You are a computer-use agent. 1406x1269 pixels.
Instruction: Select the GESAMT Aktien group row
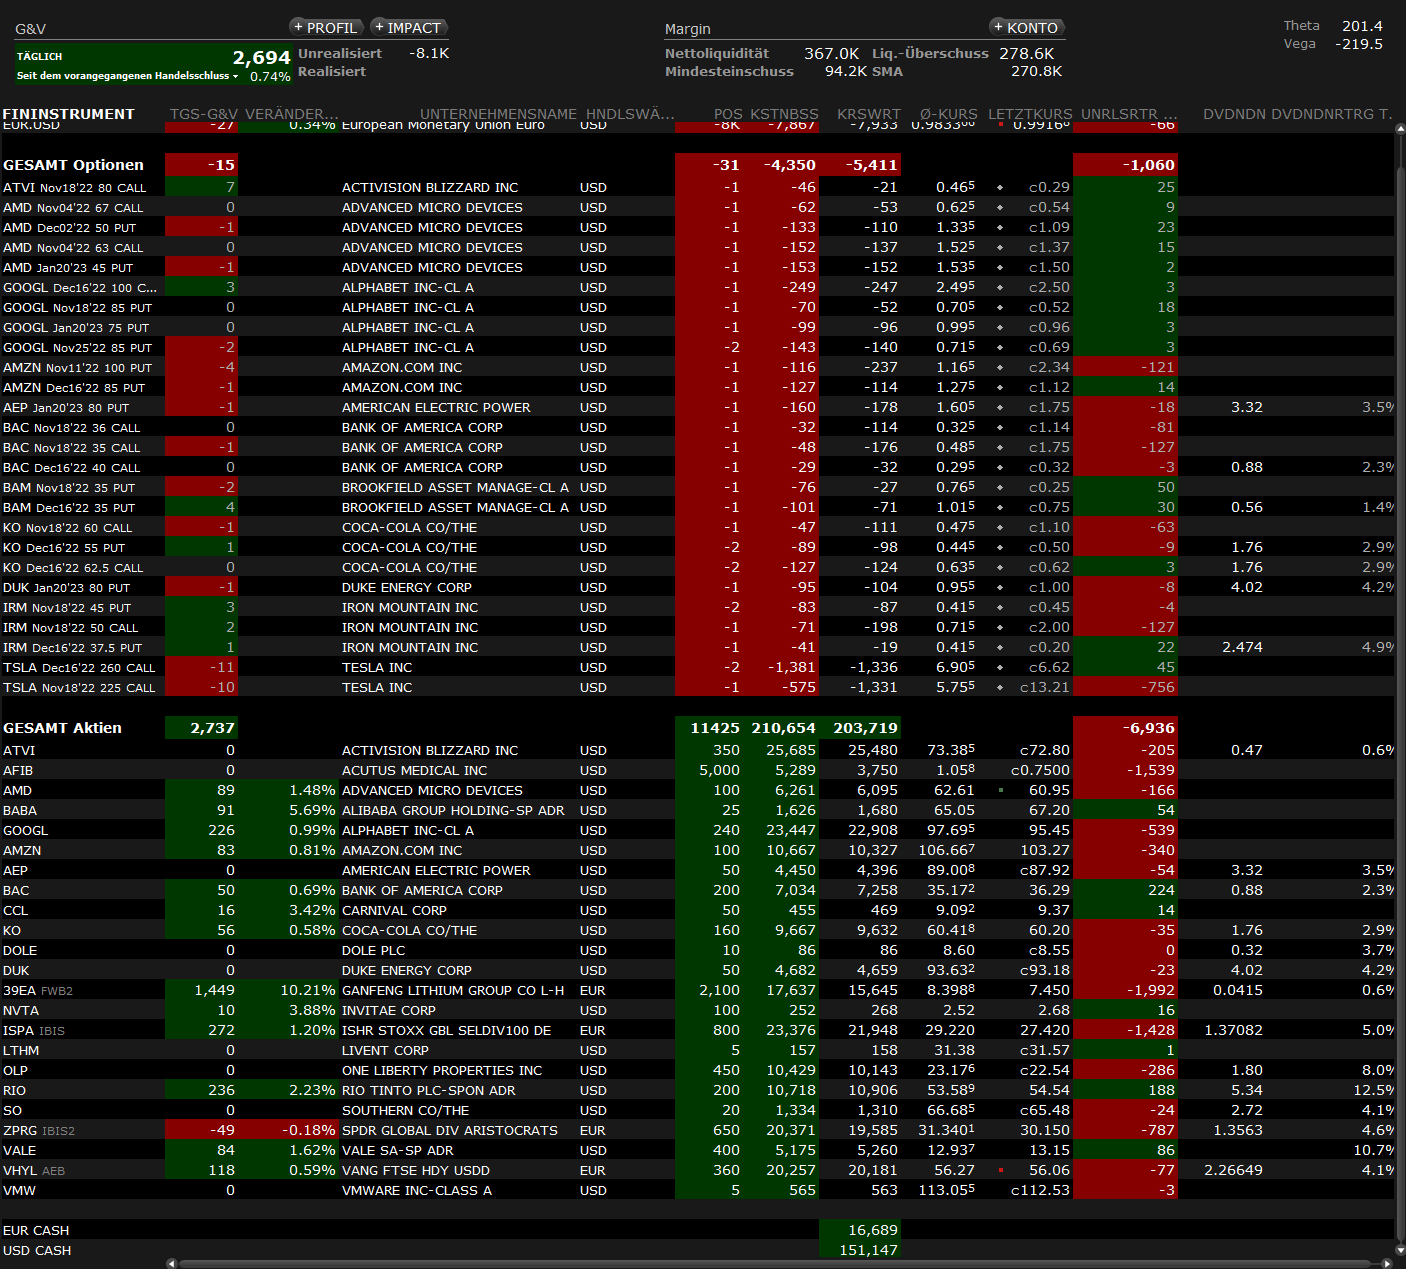[62, 728]
